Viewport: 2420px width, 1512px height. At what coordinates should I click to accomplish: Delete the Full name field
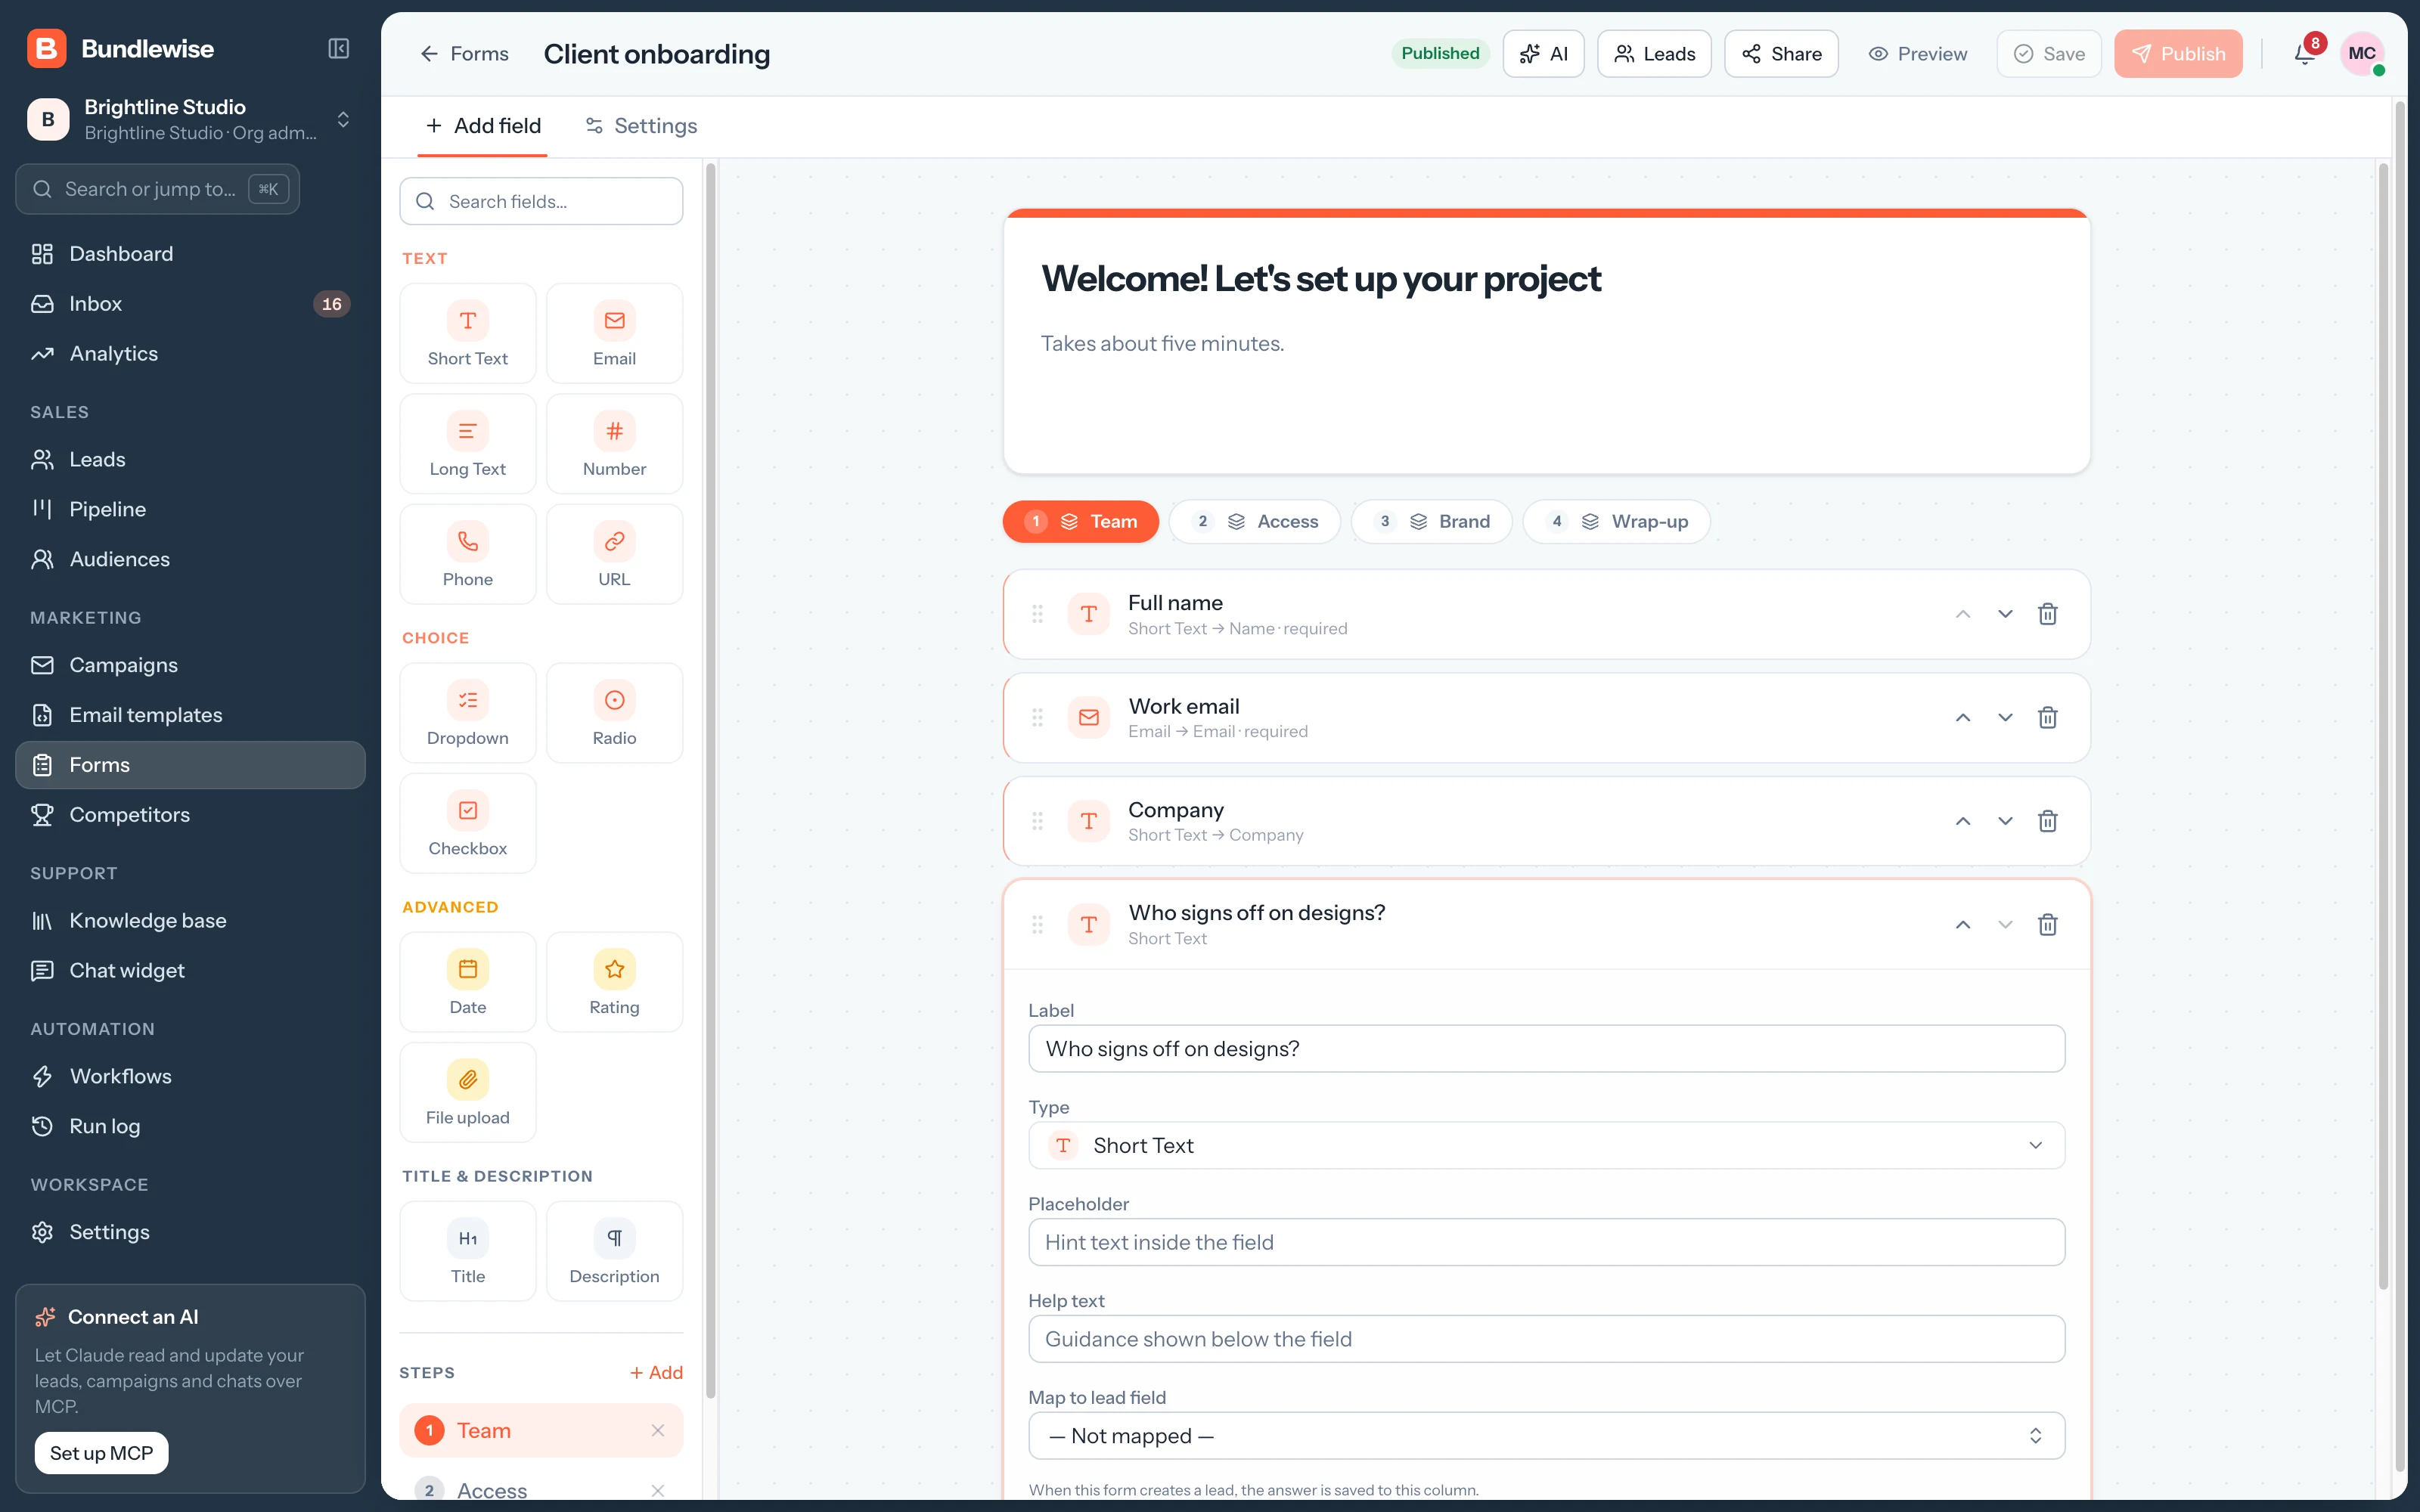[2047, 614]
